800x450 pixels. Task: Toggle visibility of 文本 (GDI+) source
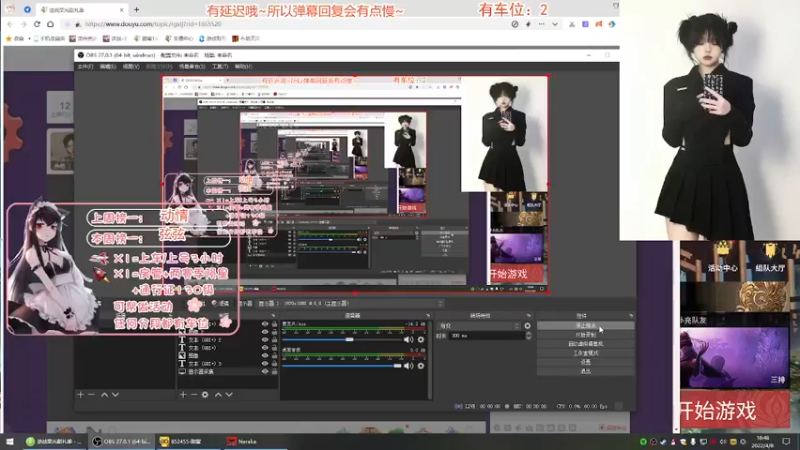[x=265, y=347]
